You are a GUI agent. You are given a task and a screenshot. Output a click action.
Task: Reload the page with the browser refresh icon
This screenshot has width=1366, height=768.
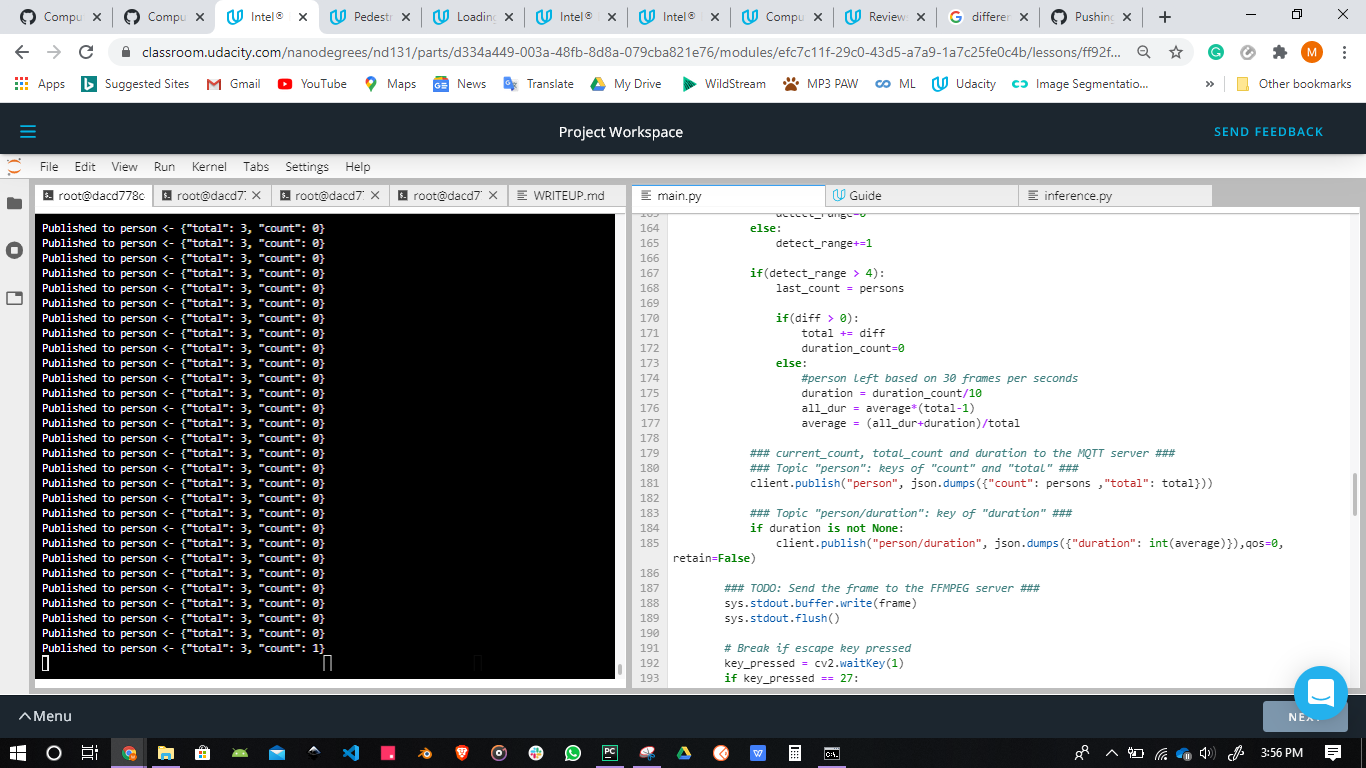click(x=86, y=52)
